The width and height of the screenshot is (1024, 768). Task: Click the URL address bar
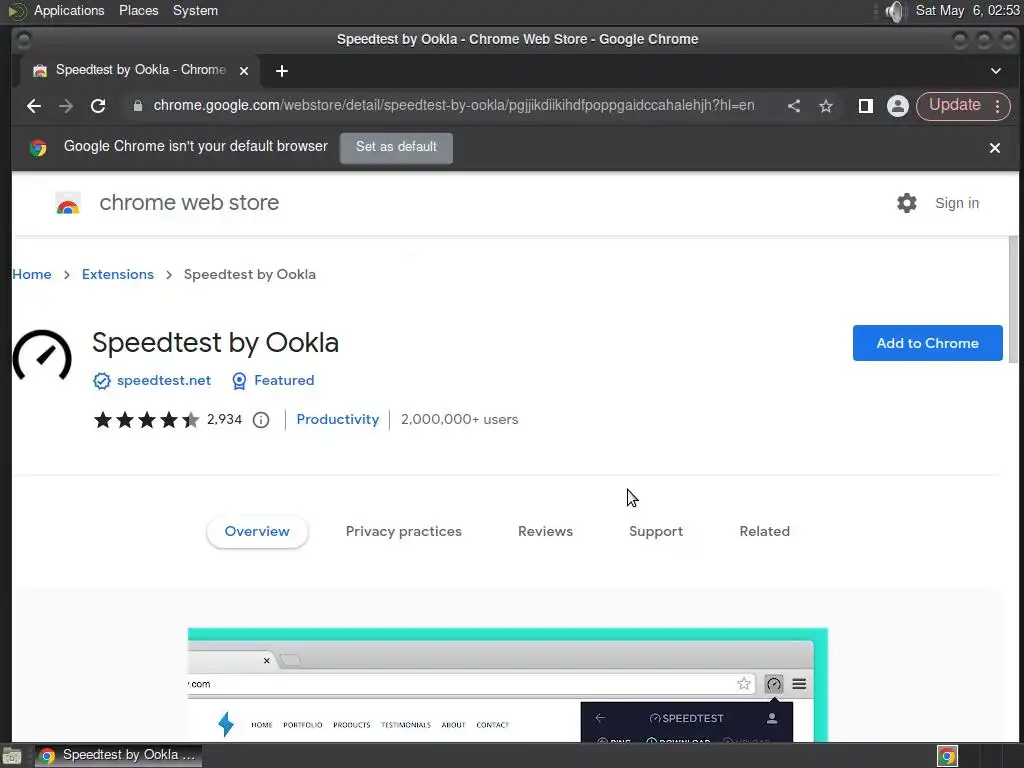(x=454, y=106)
